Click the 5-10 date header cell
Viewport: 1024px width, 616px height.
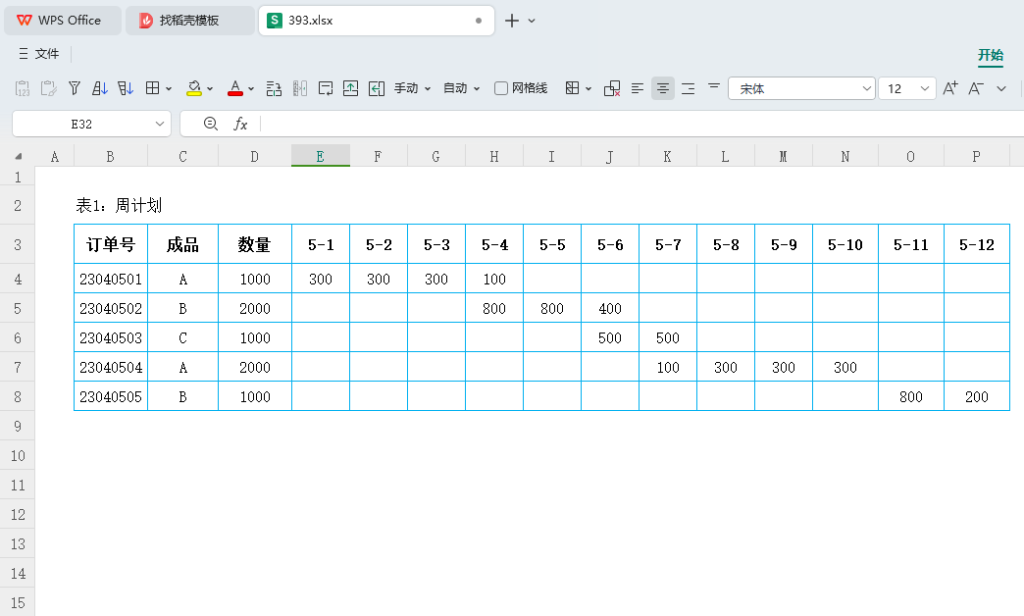click(x=845, y=244)
